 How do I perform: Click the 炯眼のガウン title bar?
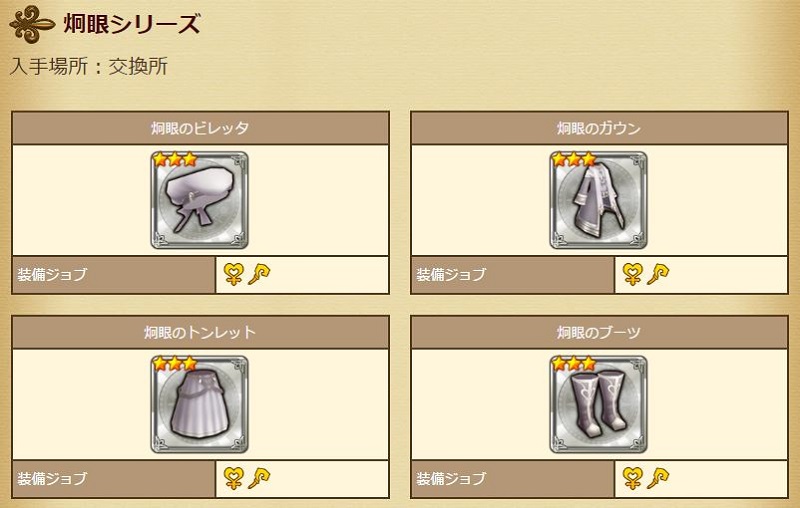coord(599,128)
